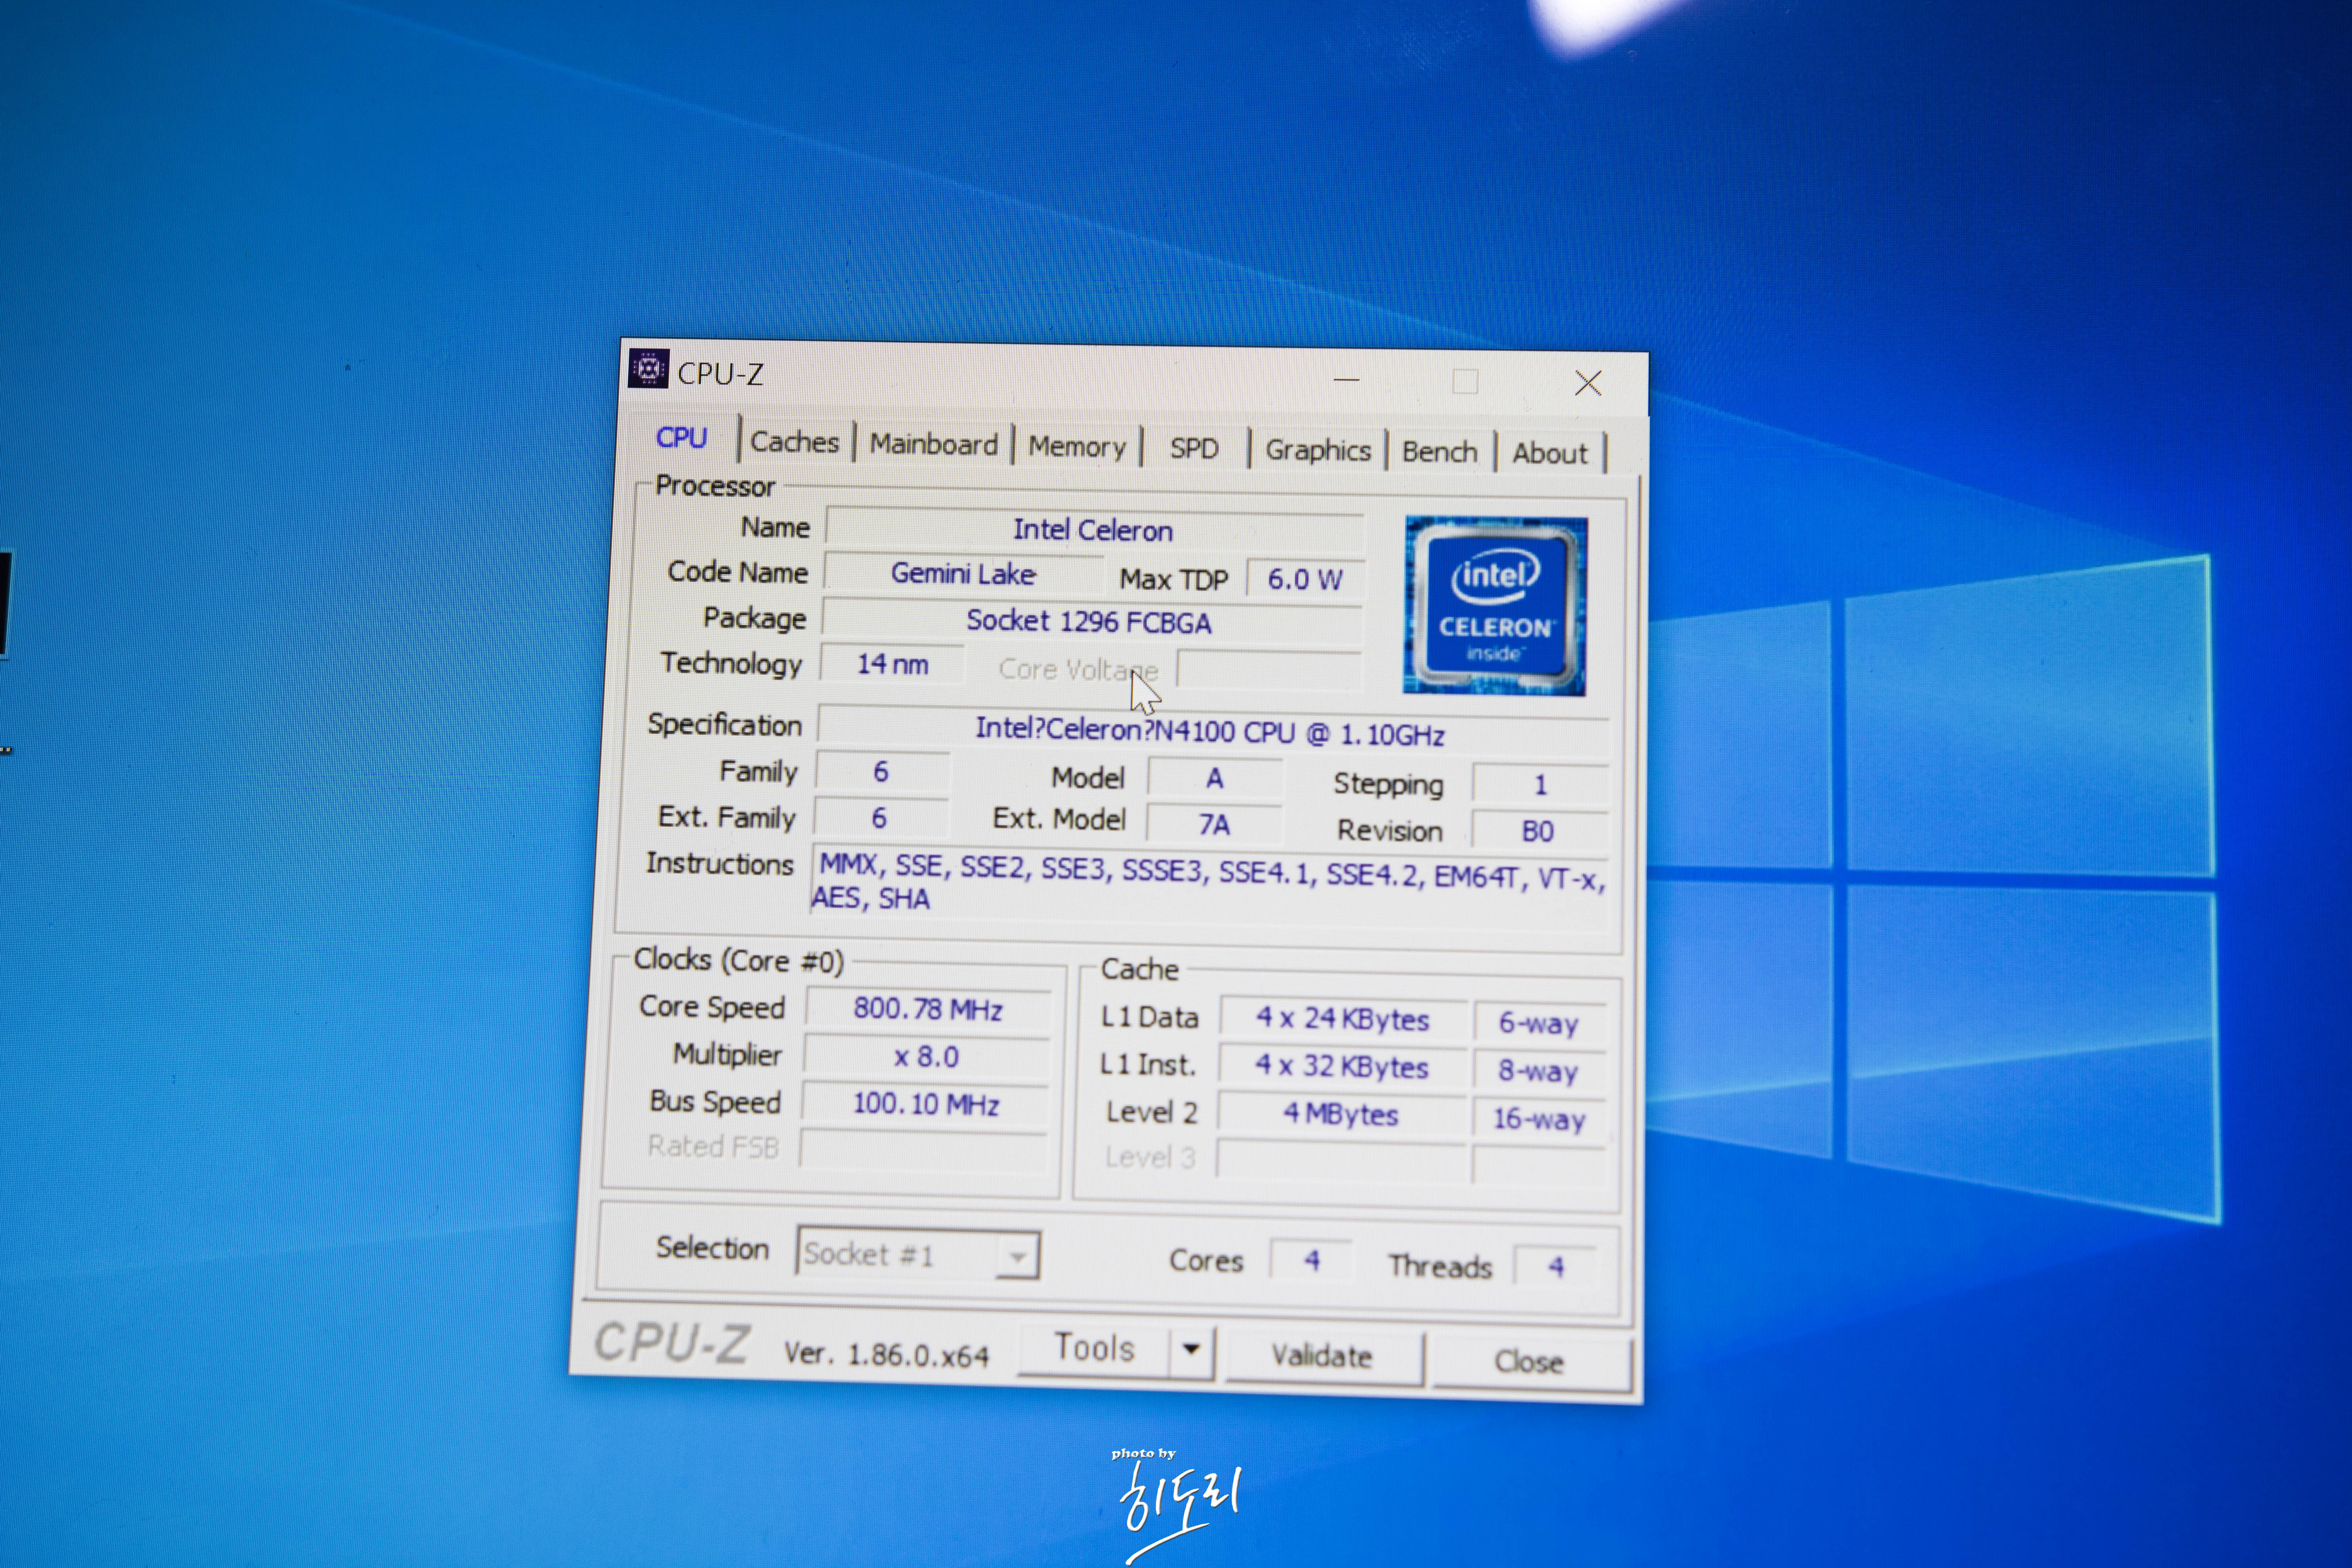
Task: Go to the SPD tab
Action: (x=1194, y=449)
